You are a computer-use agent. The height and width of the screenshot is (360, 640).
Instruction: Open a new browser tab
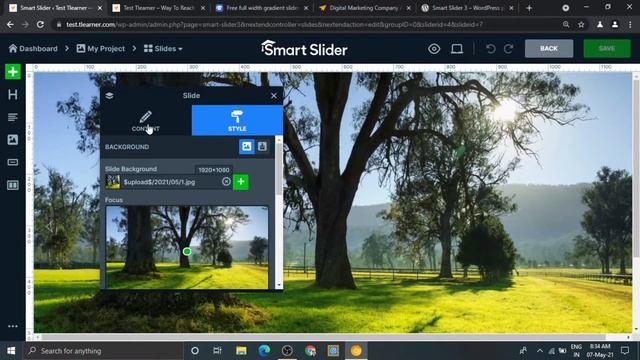click(529, 8)
